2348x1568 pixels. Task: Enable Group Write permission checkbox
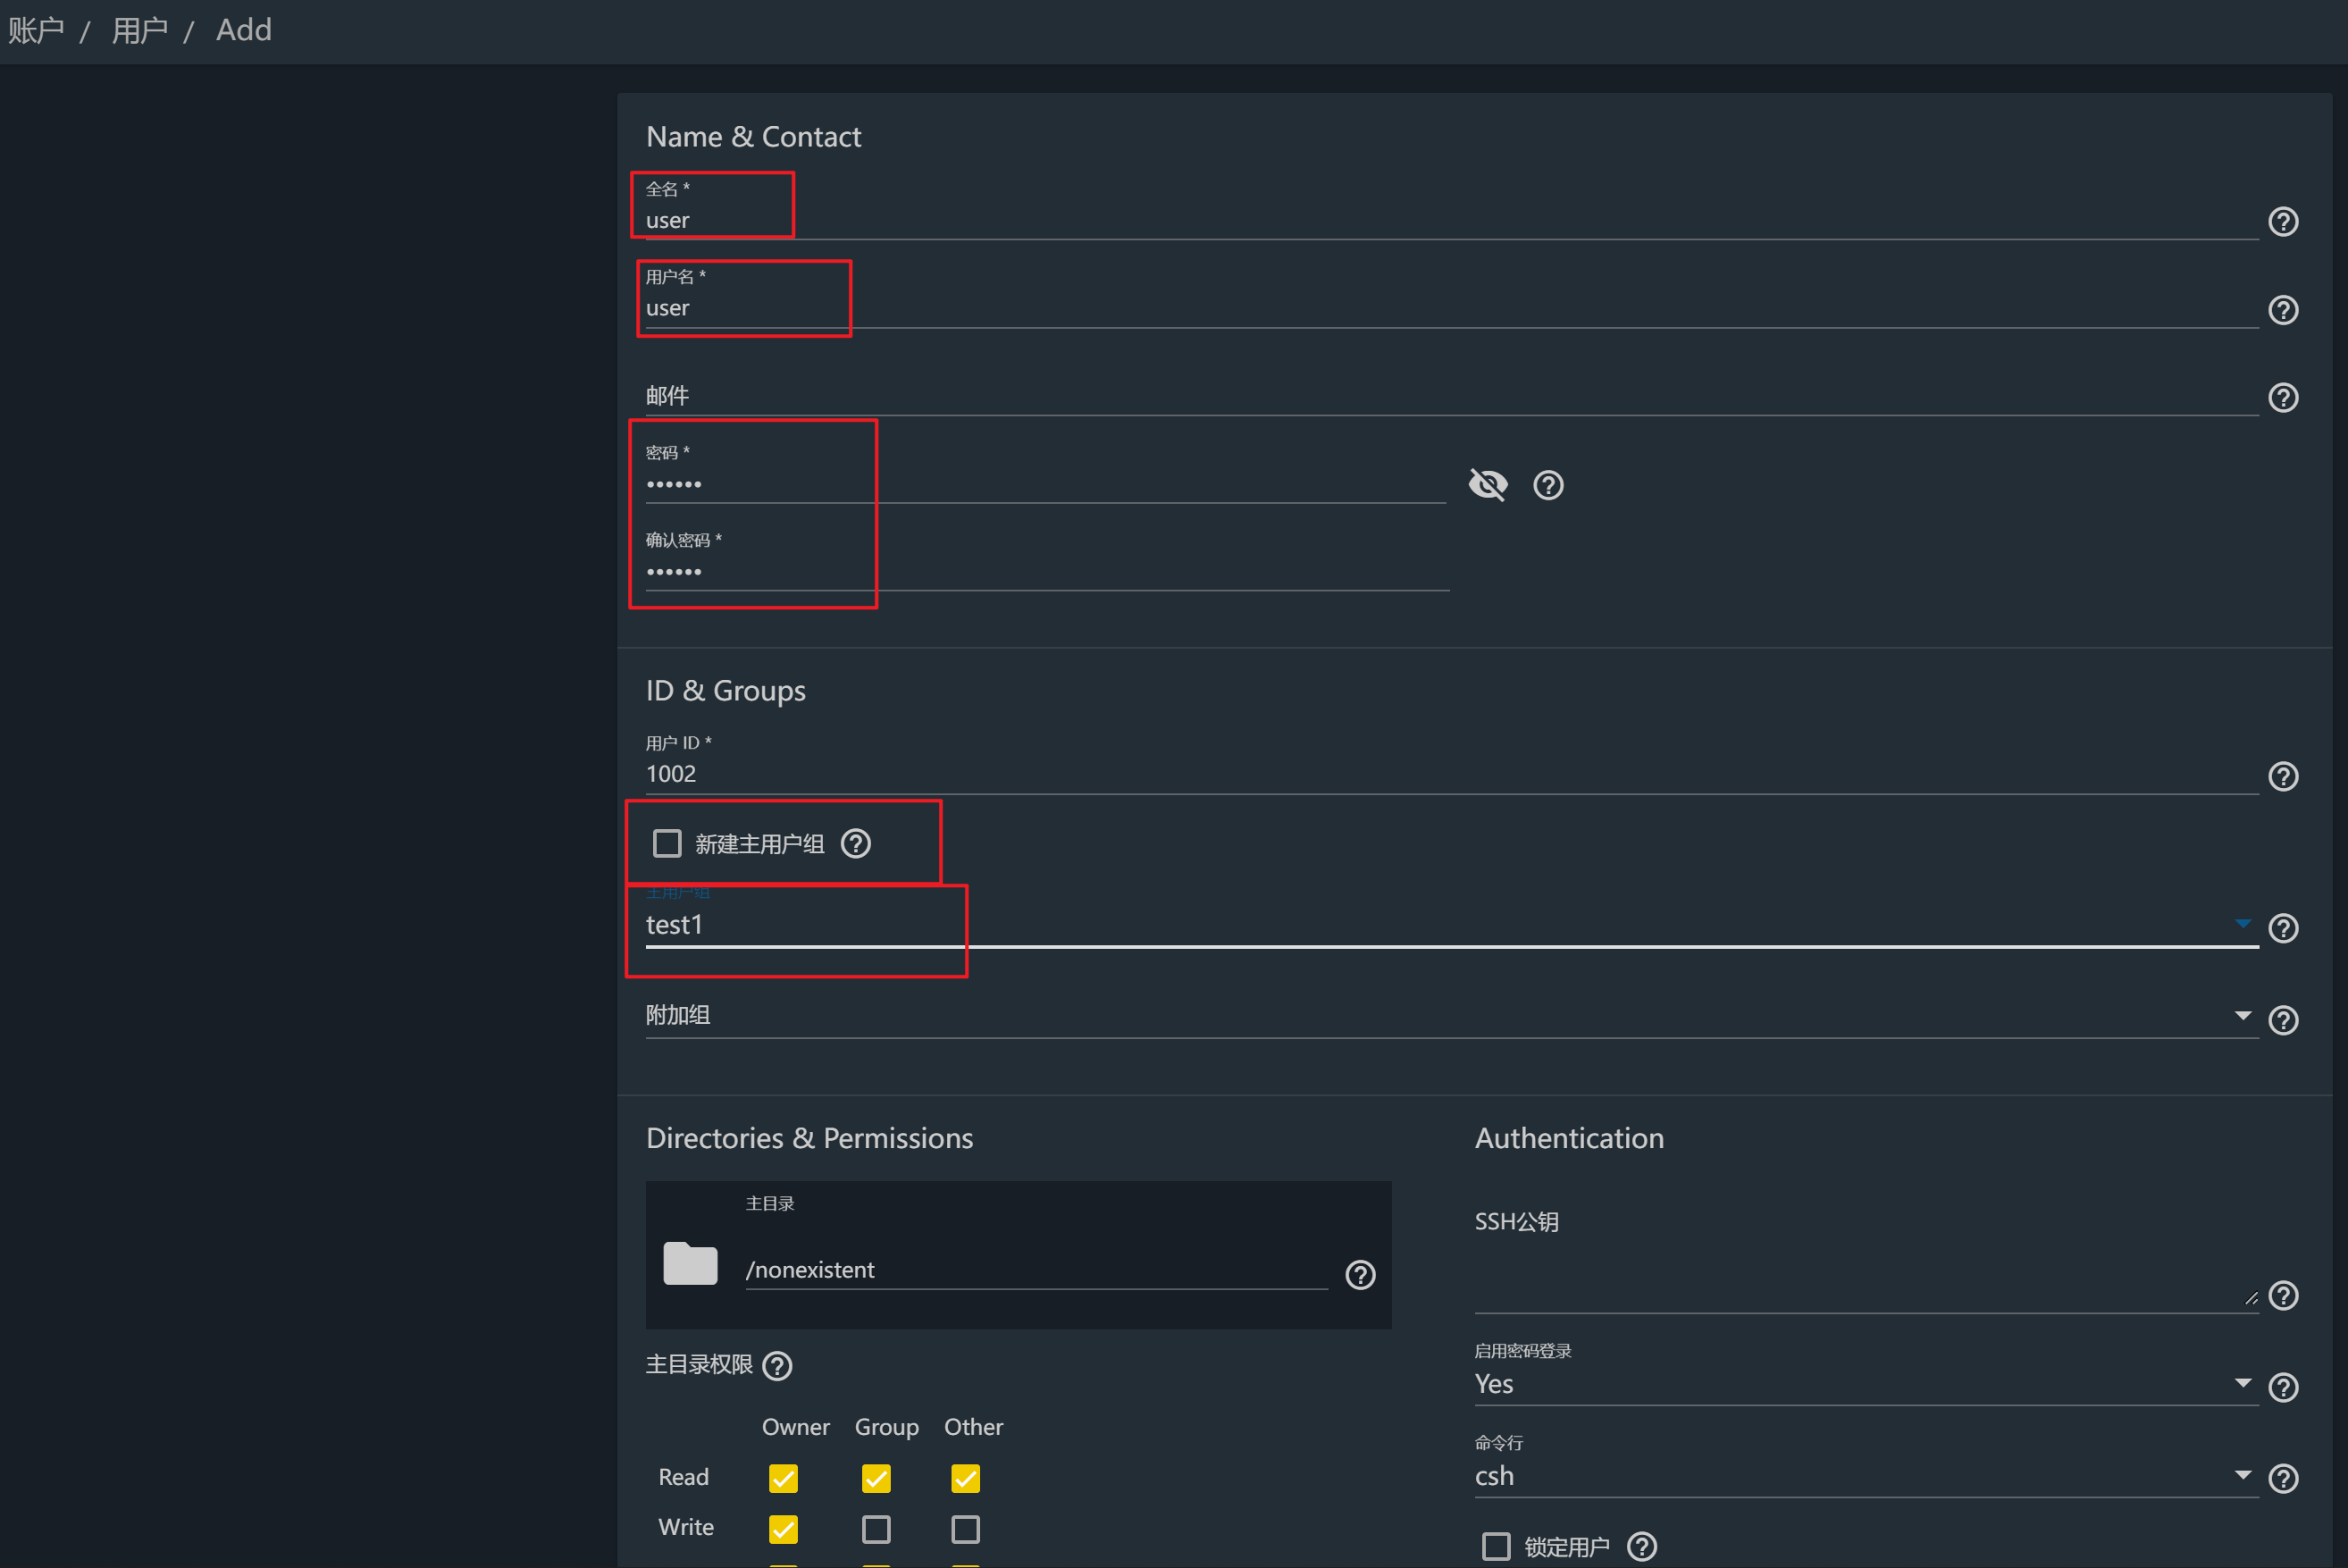pos(876,1528)
